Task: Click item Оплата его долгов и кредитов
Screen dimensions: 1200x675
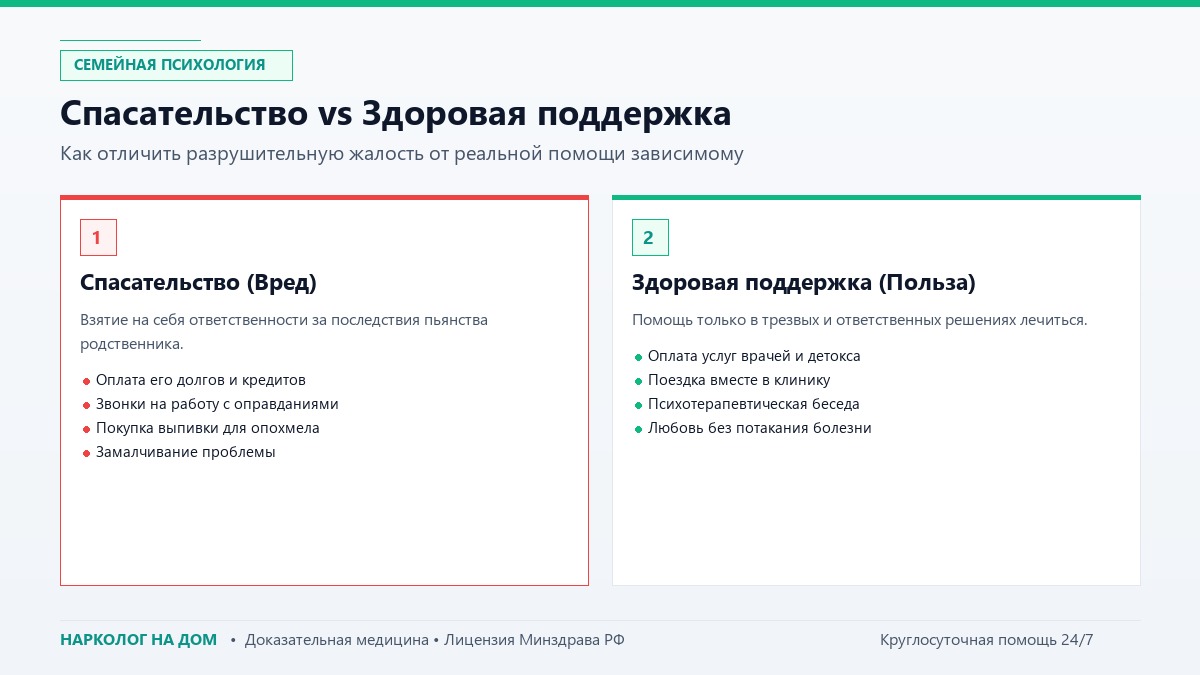Action: pyautogui.click(x=200, y=380)
